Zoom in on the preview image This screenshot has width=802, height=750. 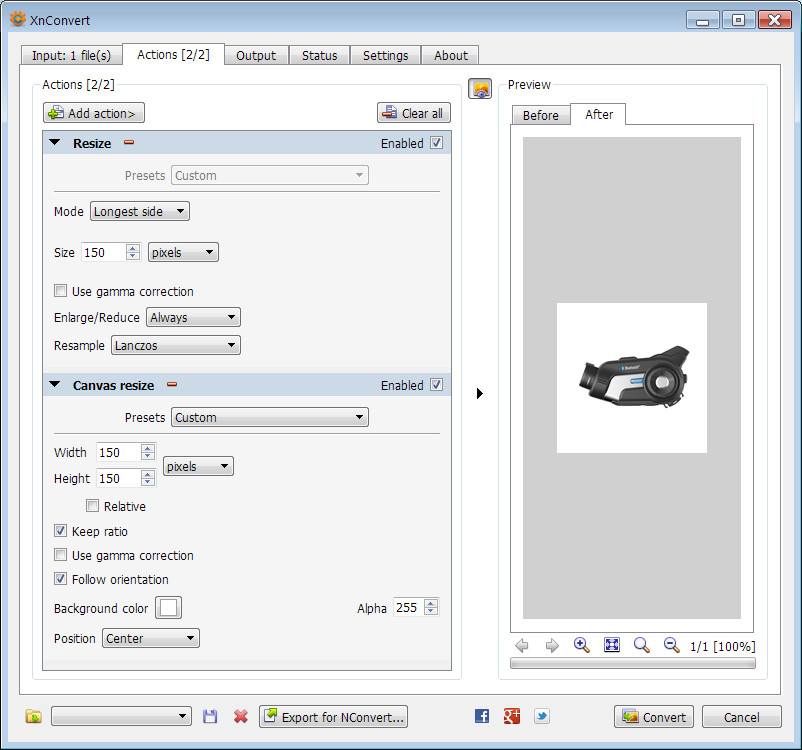(582, 645)
